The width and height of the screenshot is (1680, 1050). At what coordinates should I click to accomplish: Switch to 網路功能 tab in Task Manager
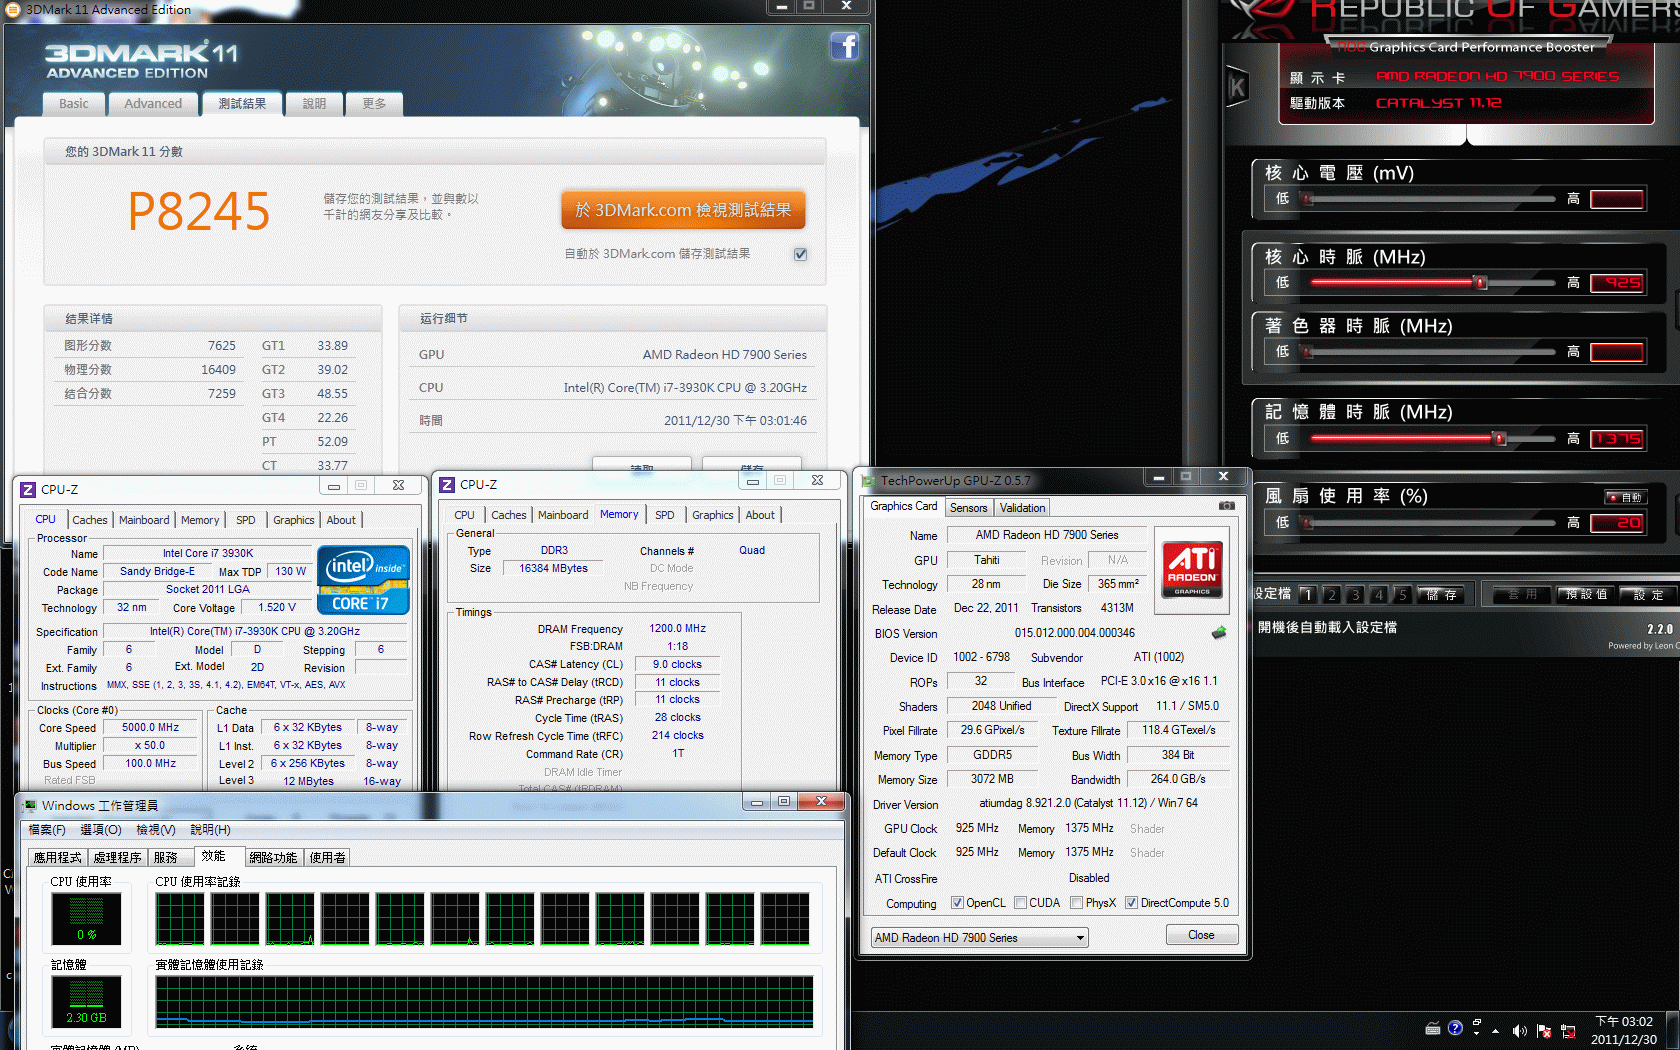pos(273,858)
